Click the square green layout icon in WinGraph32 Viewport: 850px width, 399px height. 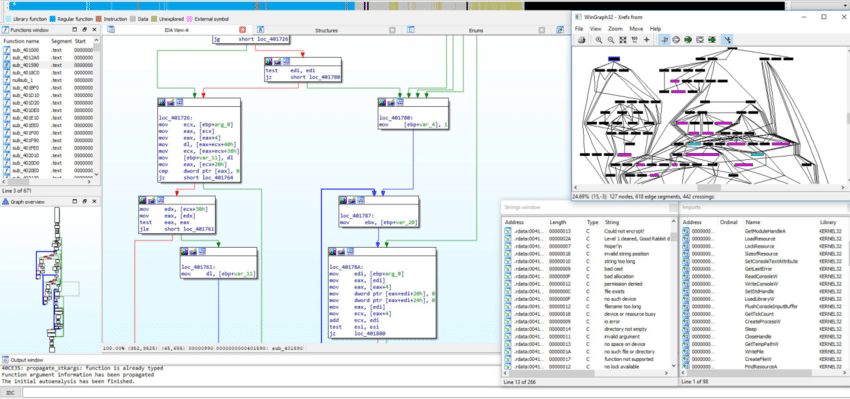(712, 40)
